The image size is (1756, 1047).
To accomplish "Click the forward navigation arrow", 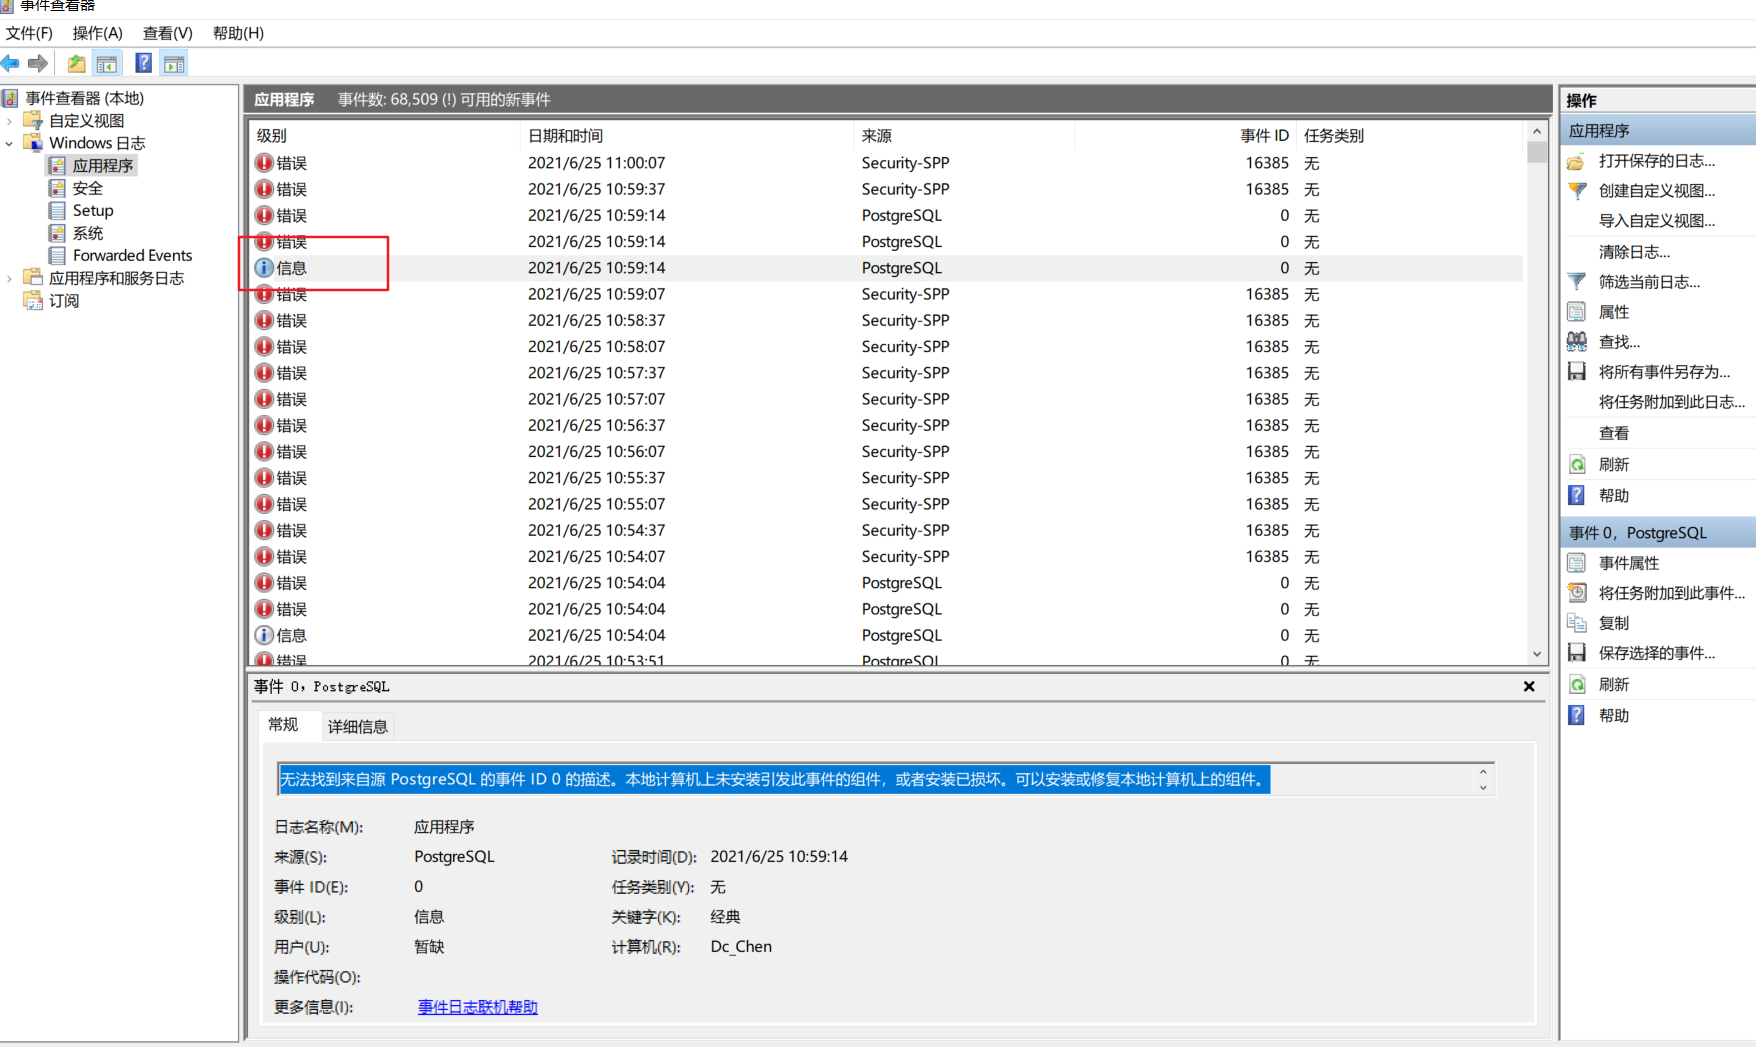I will (39, 63).
